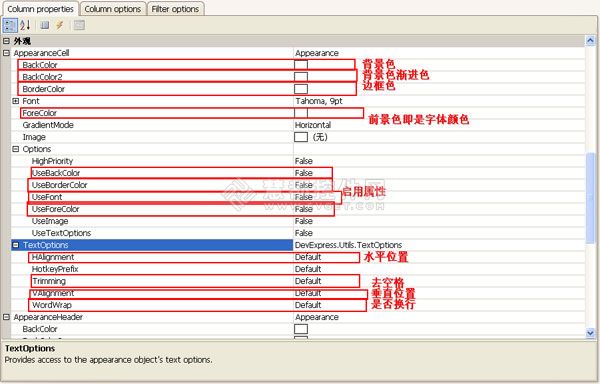Switch to the Filter options tab

(175, 9)
